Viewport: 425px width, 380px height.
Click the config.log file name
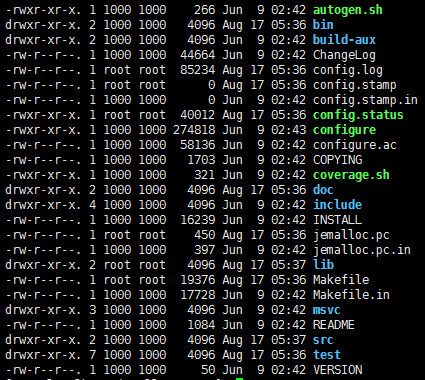click(x=348, y=70)
